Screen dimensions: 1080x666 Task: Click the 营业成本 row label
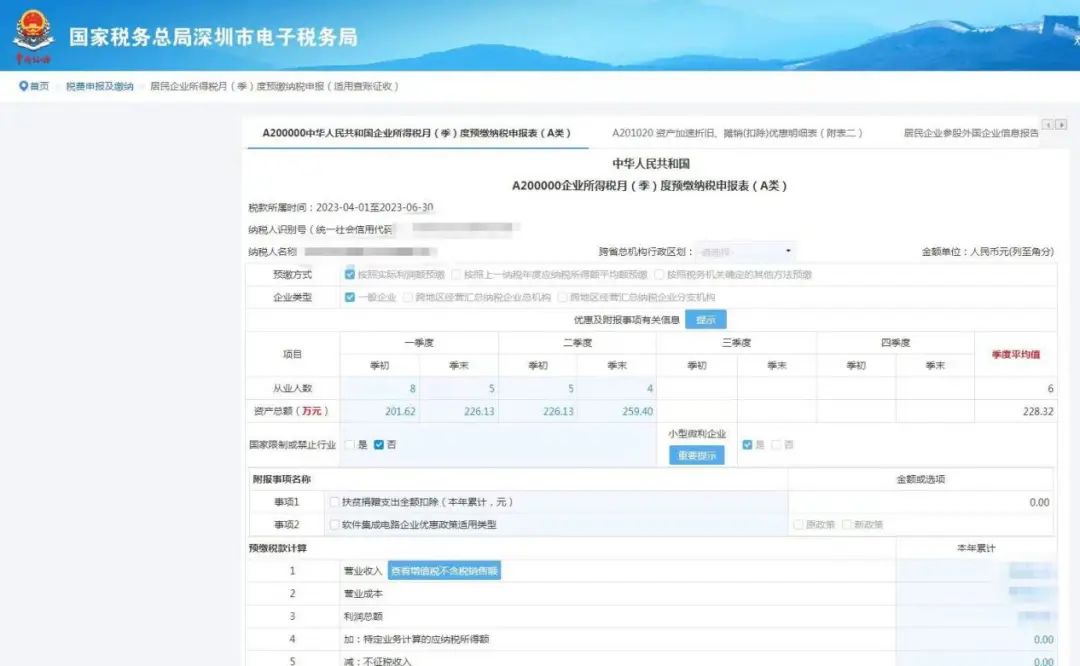click(363, 594)
